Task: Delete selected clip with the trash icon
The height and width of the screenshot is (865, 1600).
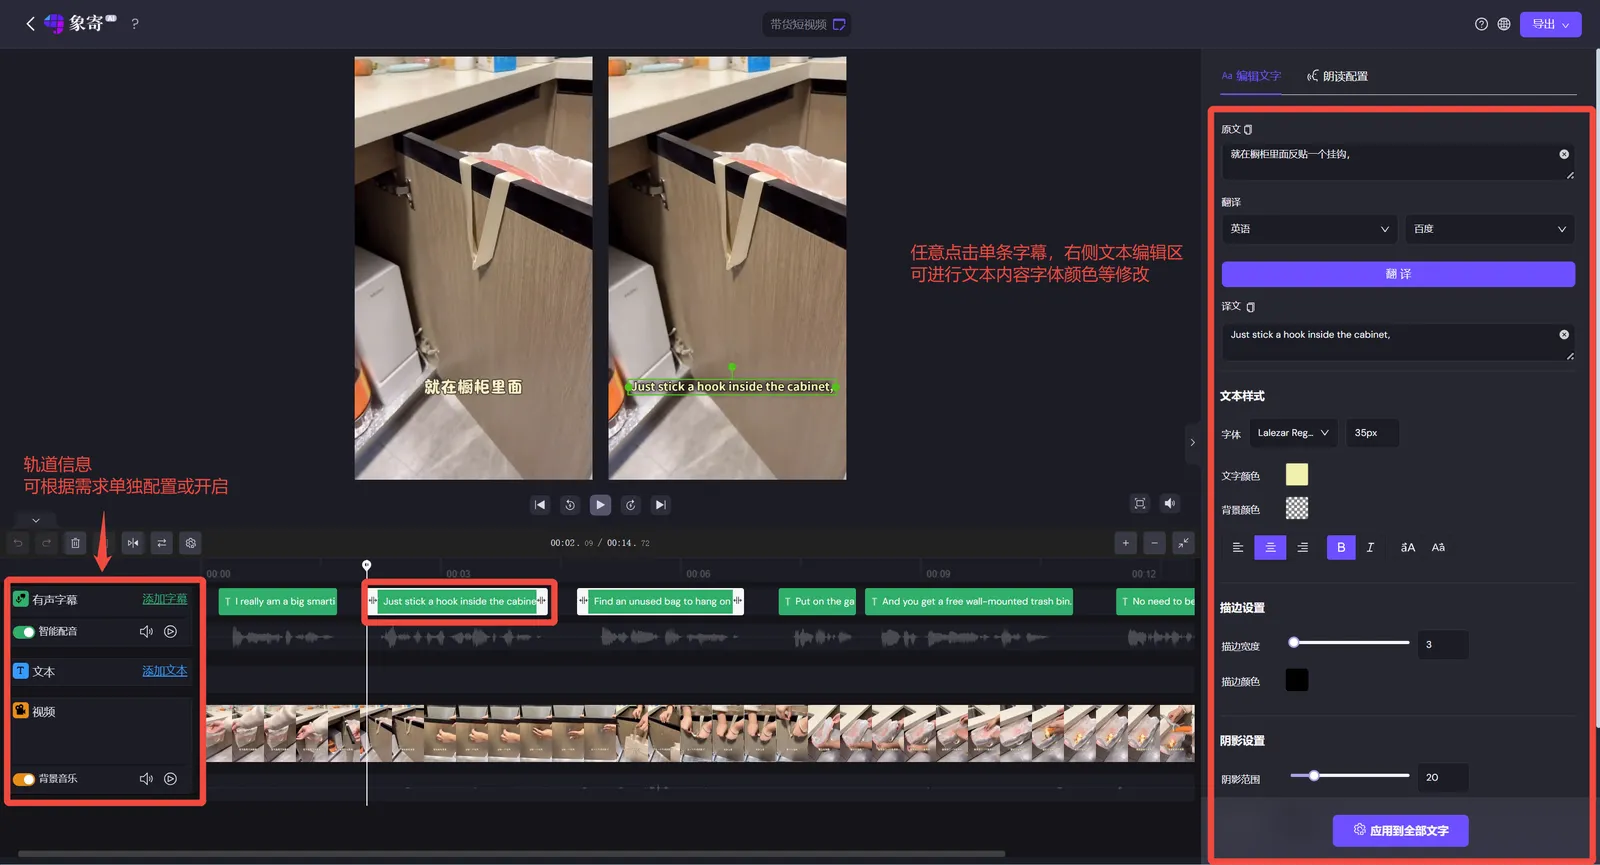Action: click(75, 543)
